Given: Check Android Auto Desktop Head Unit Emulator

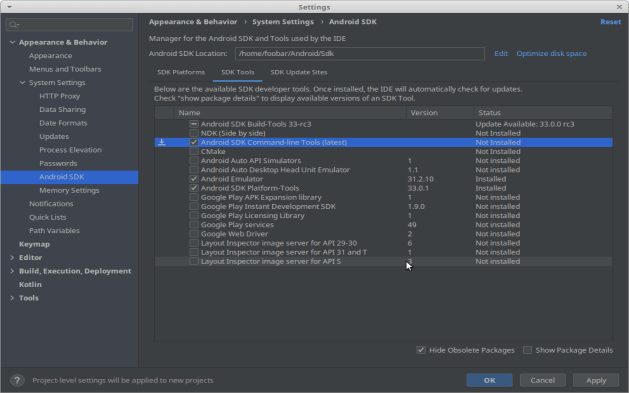Looking at the screenshot, I should coord(194,170).
